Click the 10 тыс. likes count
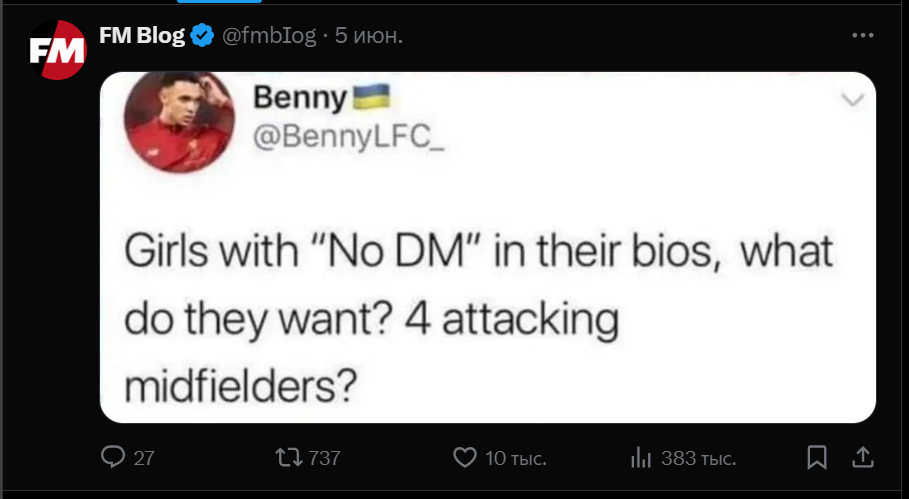The image size is (909, 499). click(515, 459)
